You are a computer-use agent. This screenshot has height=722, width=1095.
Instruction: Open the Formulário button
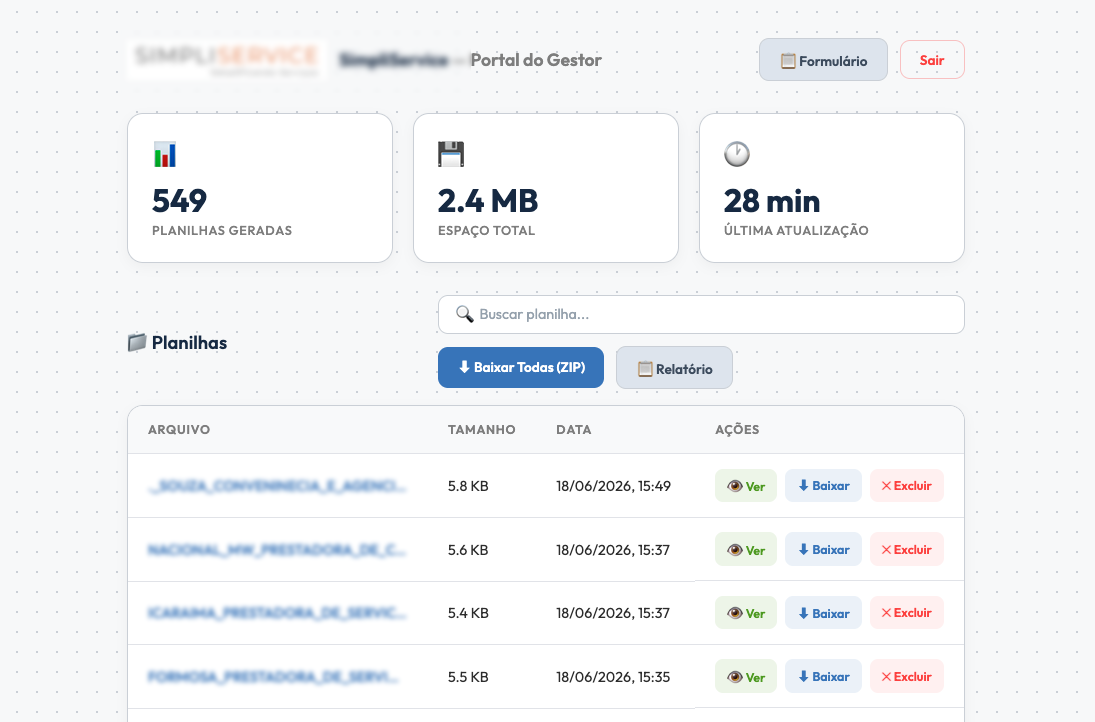click(823, 60)
